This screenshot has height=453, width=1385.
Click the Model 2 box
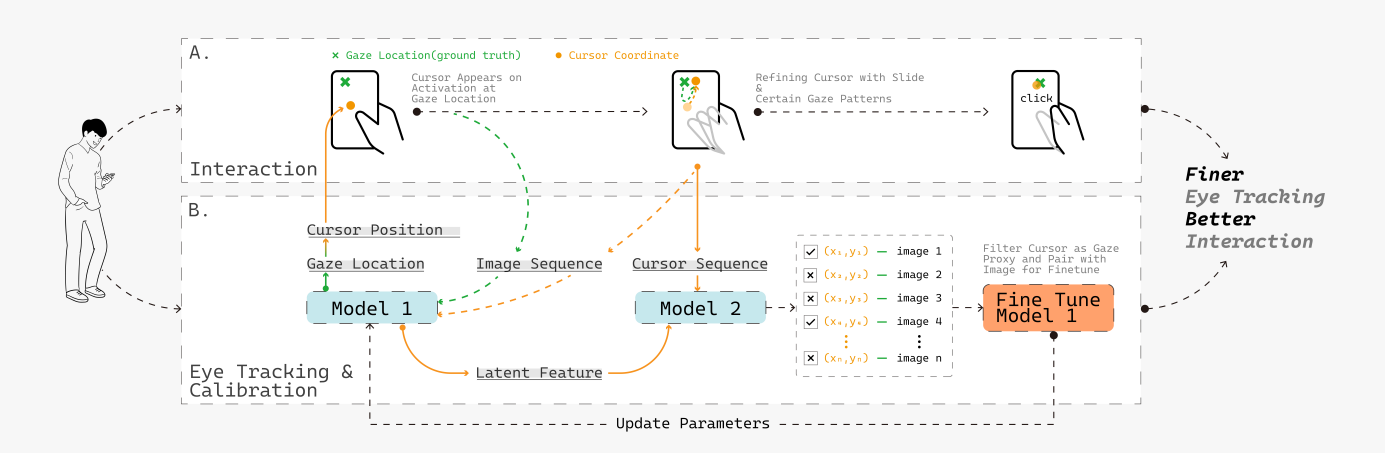700,308
